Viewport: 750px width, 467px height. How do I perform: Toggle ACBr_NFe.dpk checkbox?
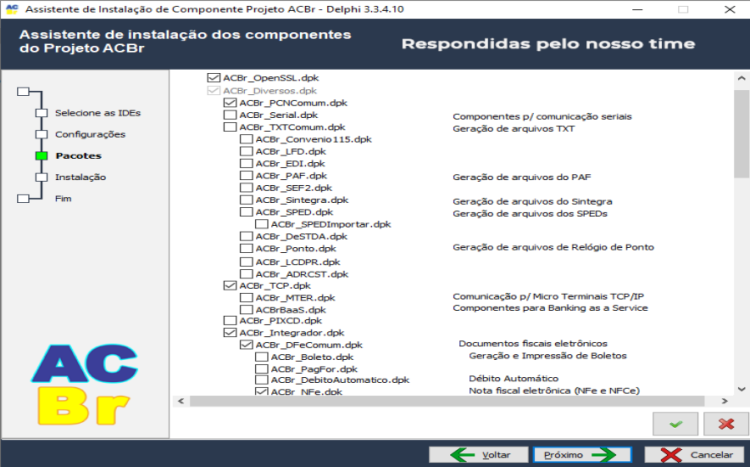(262, 391)
